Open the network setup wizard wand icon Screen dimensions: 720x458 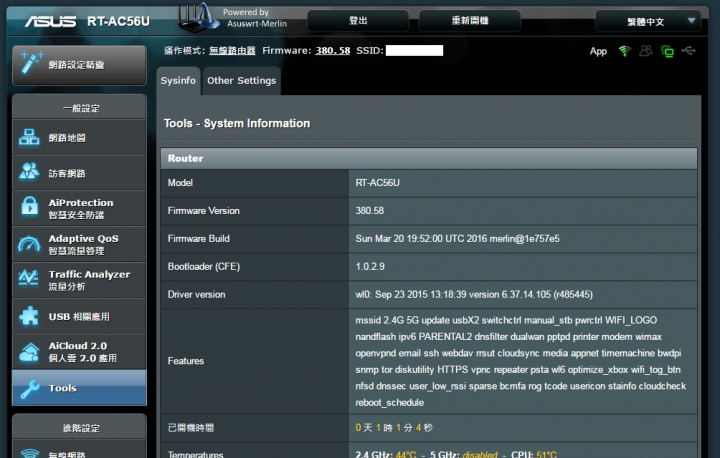tap(31, 62)
